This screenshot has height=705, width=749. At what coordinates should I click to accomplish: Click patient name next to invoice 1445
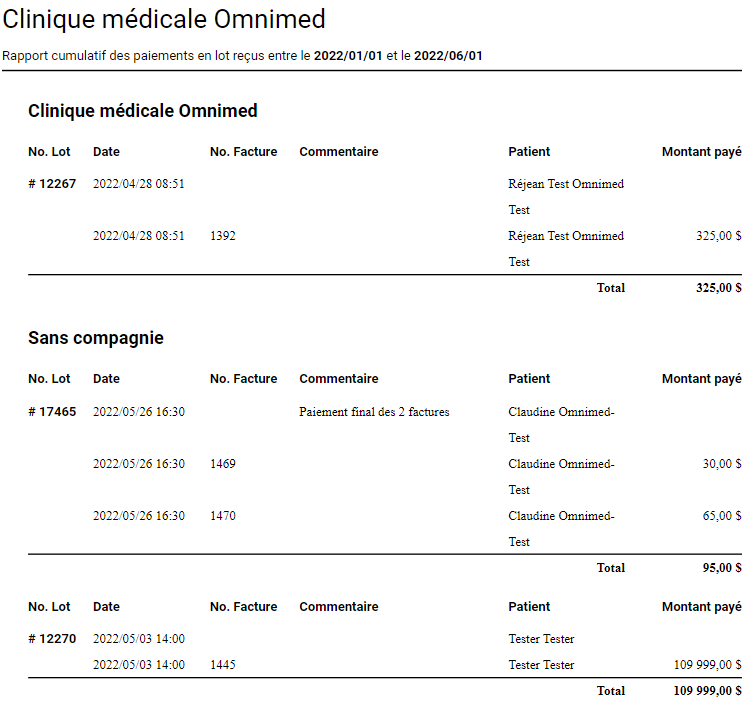tap(541, 665)
